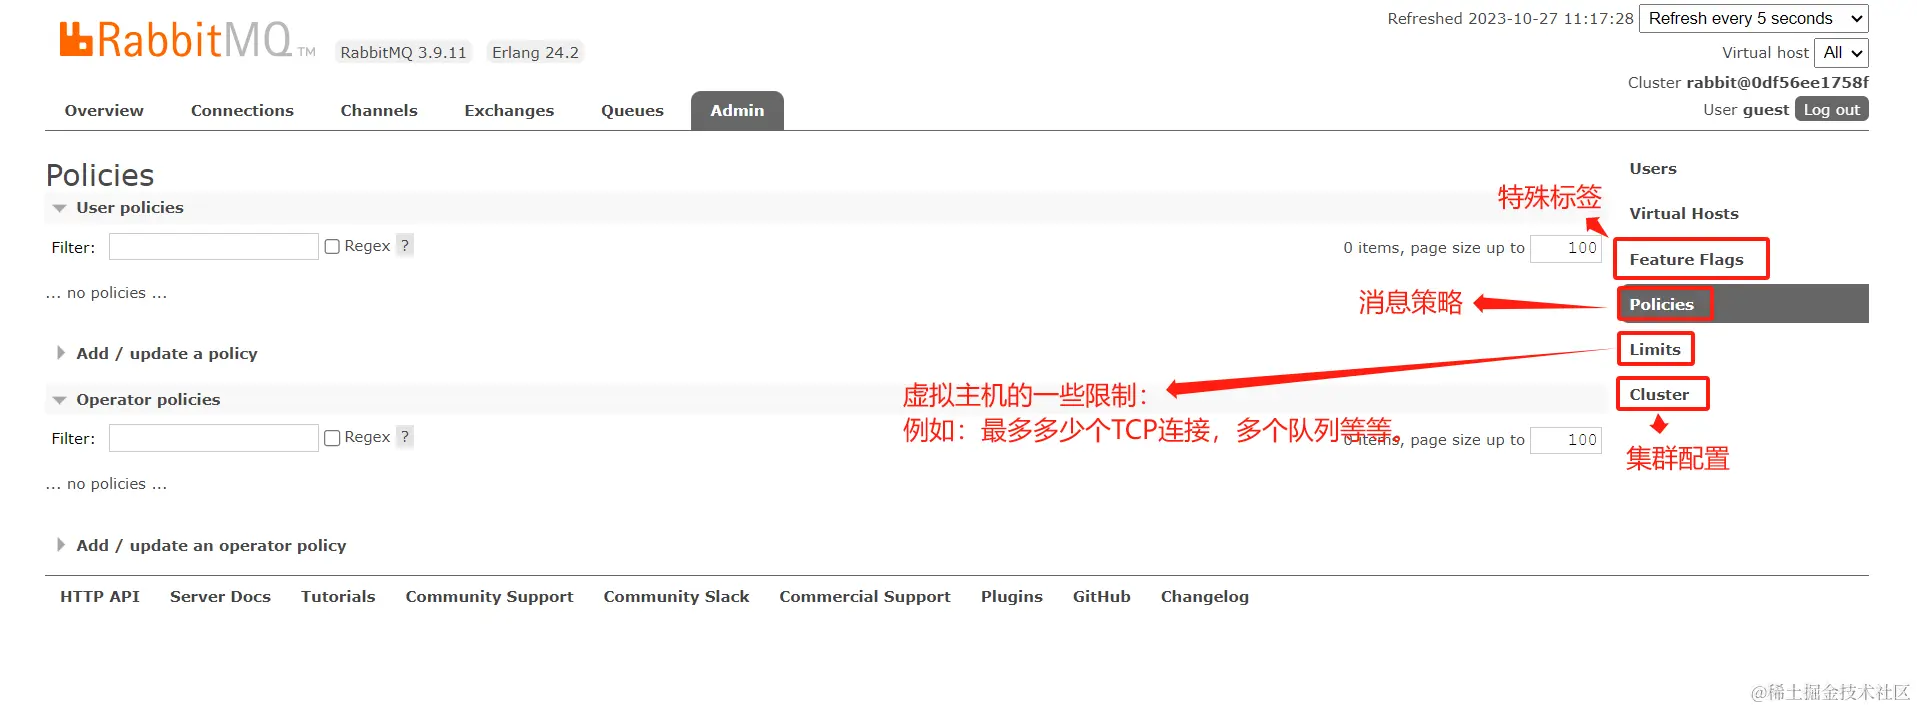Click the Operator policies page size field
Image resolution: width=1917 pixels, height=709 pixels.
coord(1566,440)
